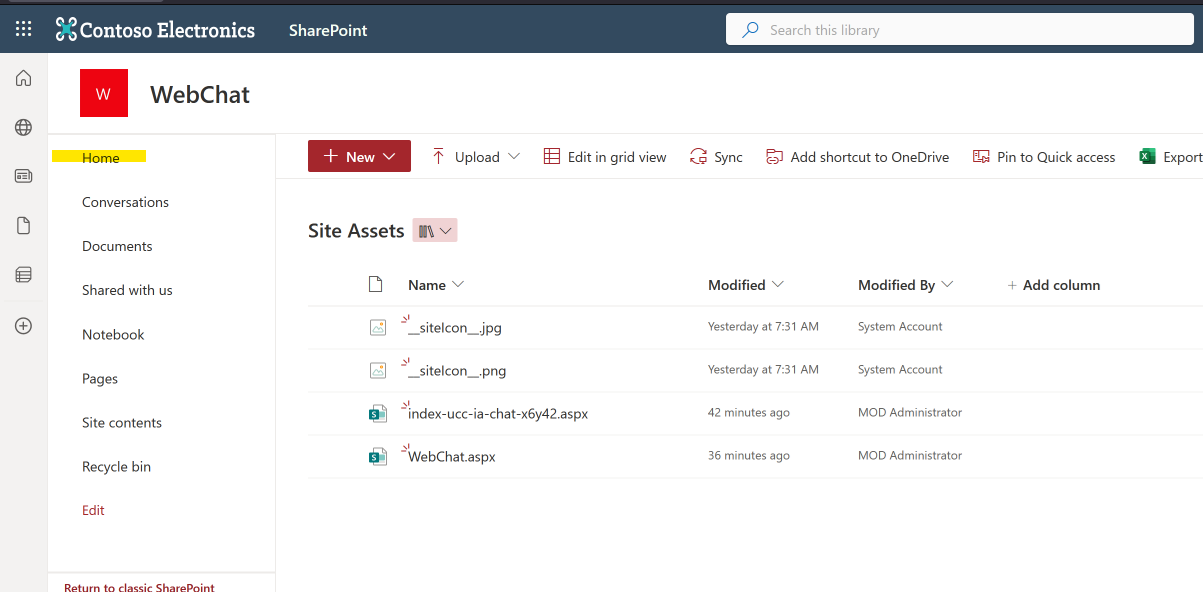The image size is (1203, 592).
Task: Click System Account in __siteIcon__.jpg row
Action: [900, 327]
